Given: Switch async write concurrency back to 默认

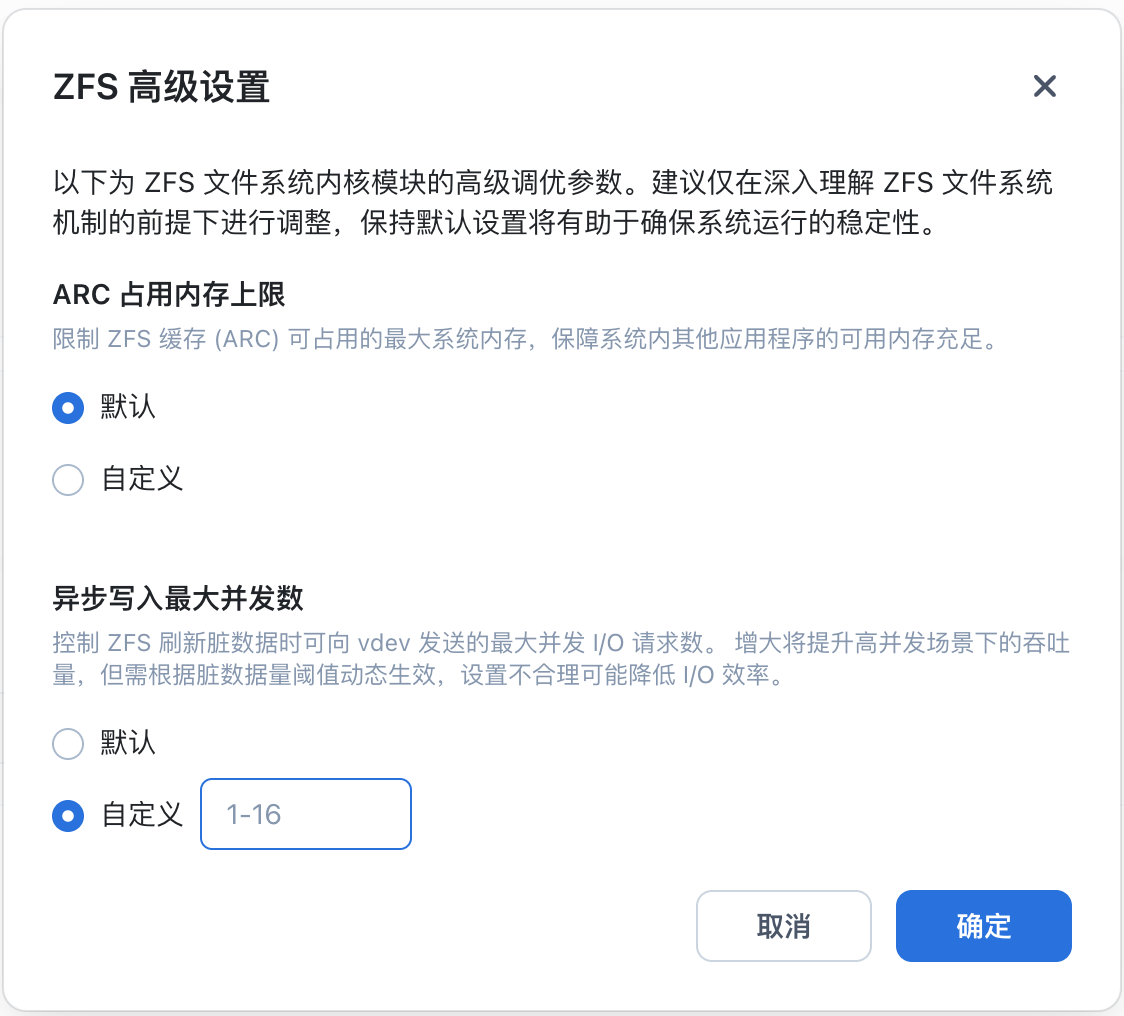Looking at the screenshot, I should 68,744.
